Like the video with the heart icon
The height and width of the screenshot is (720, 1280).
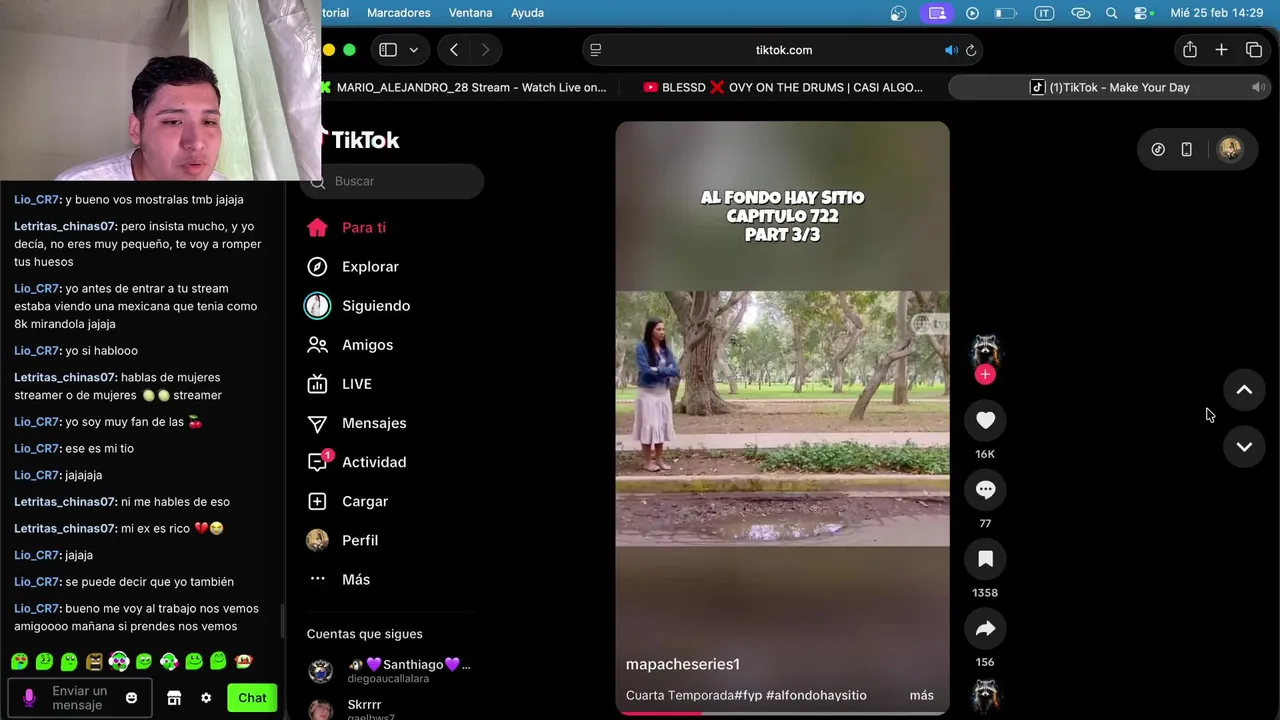[985, 421]
